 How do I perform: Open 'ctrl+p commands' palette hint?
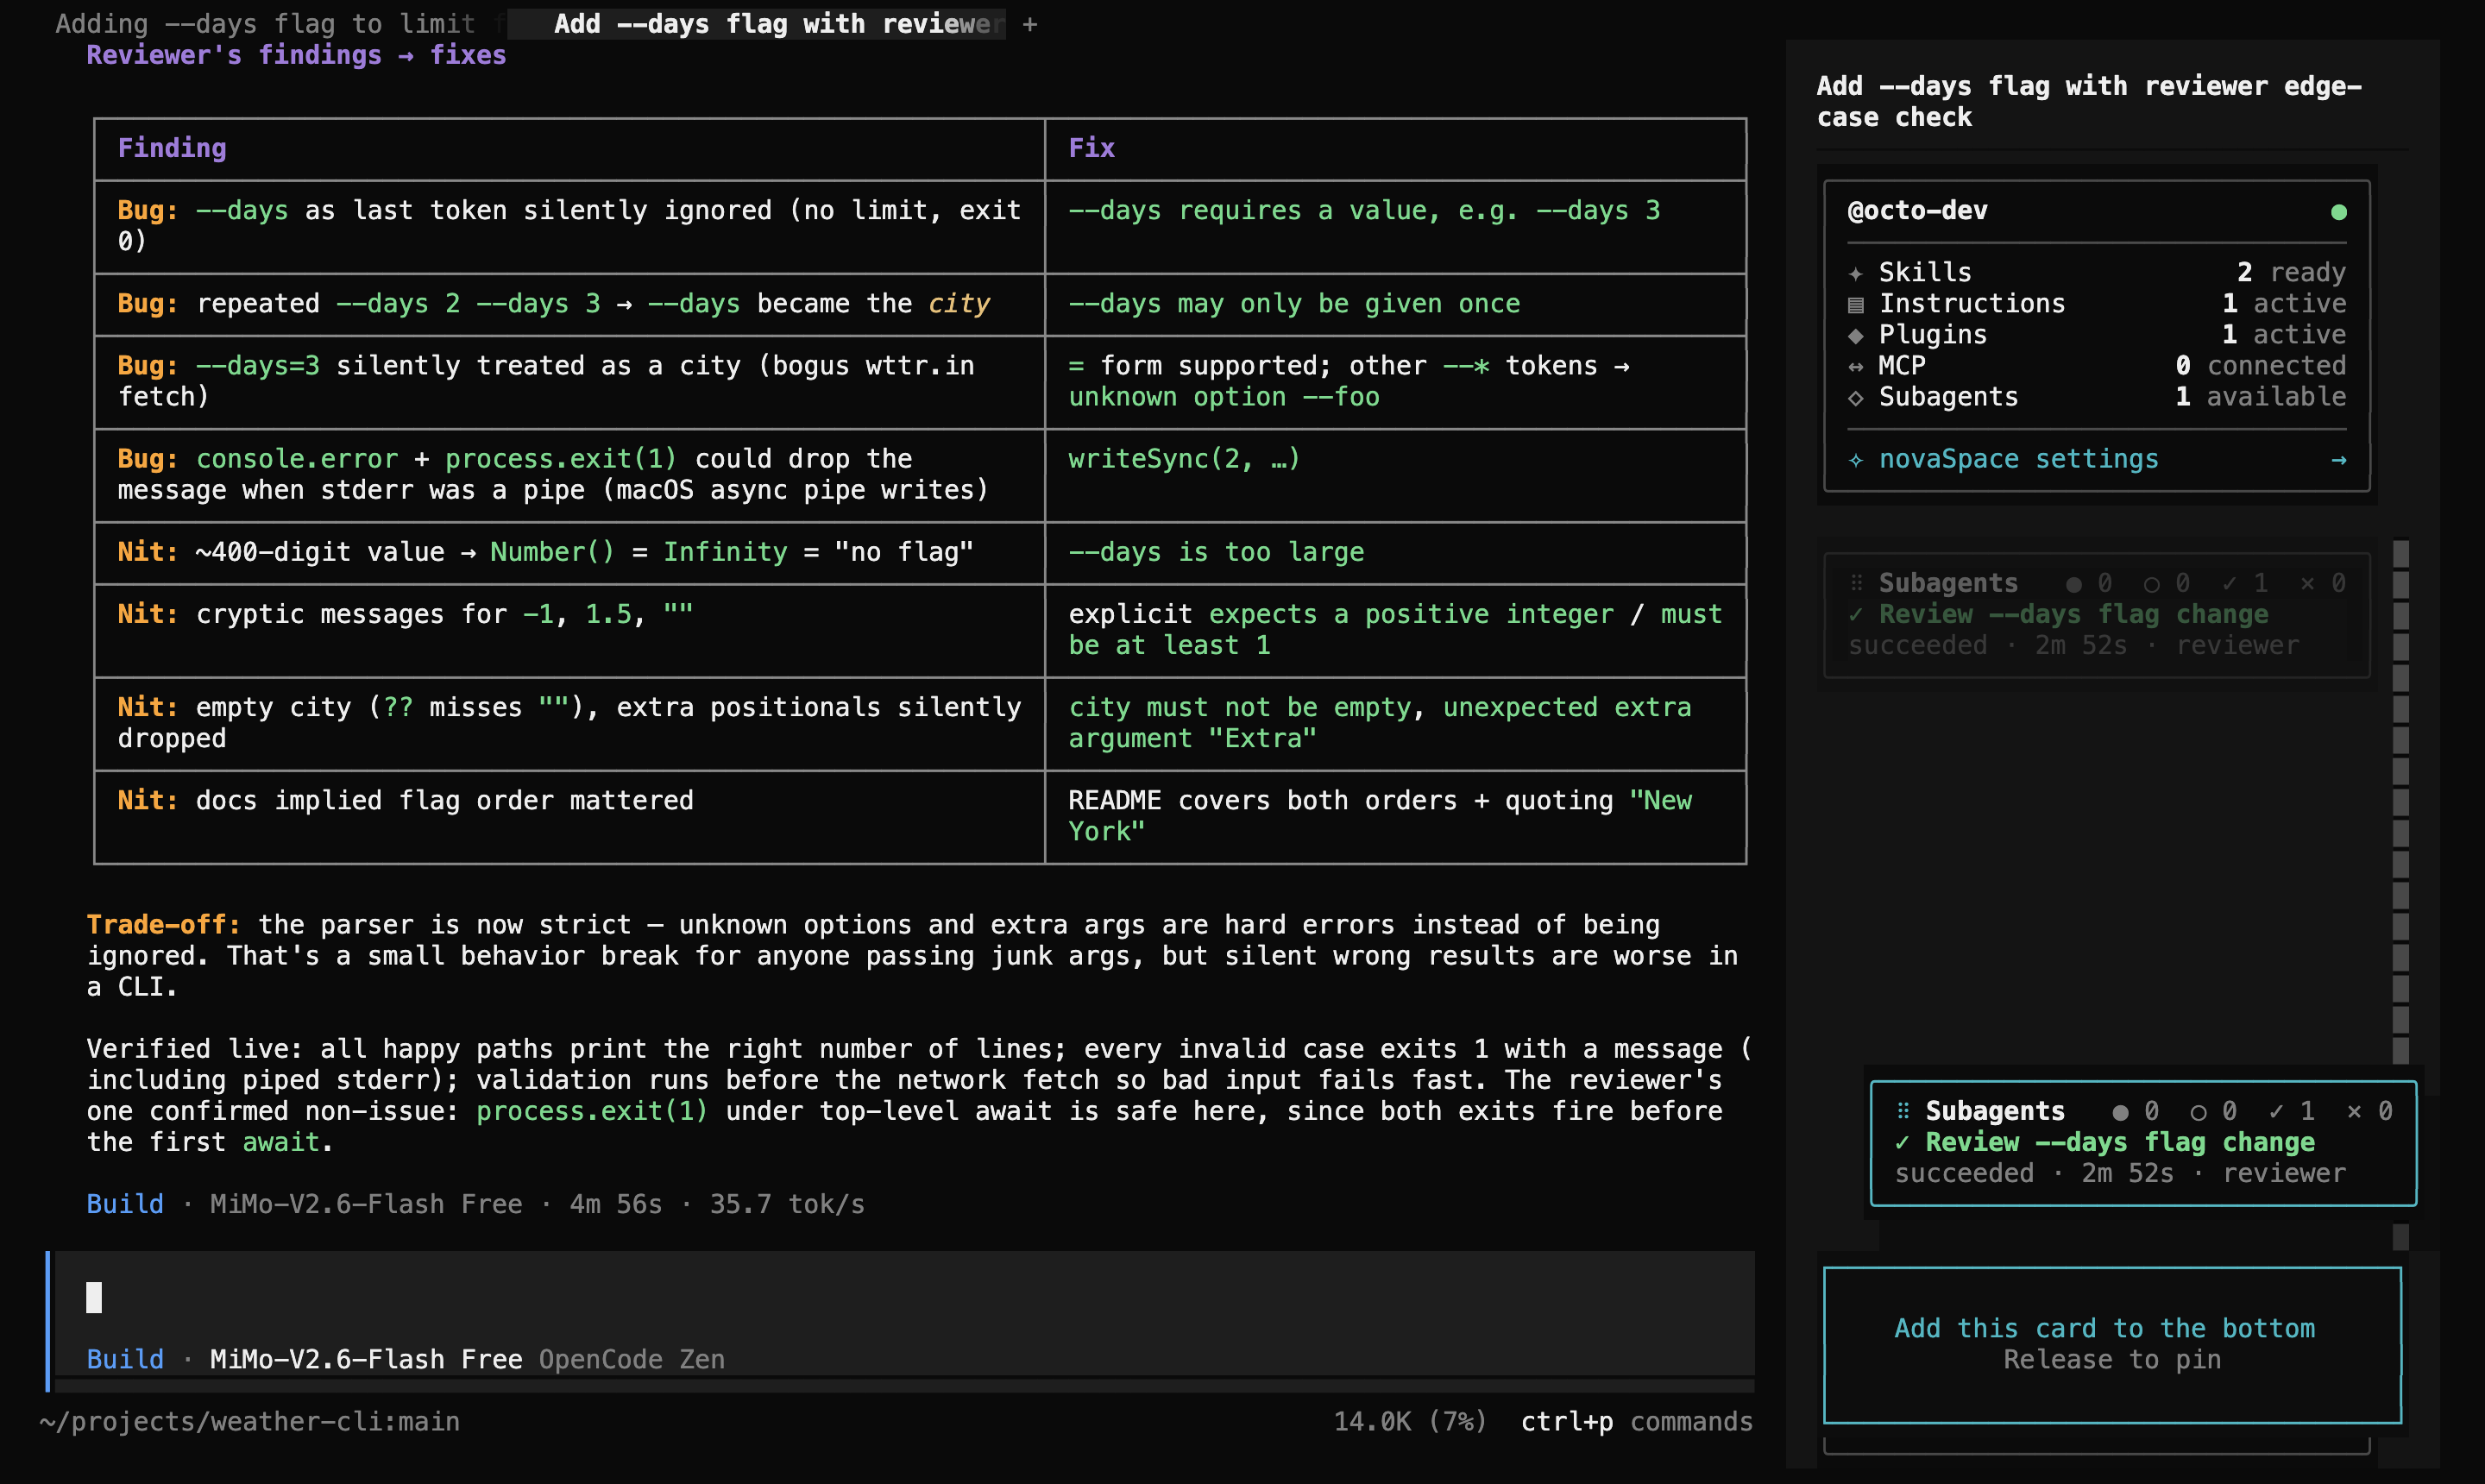1636,1421
